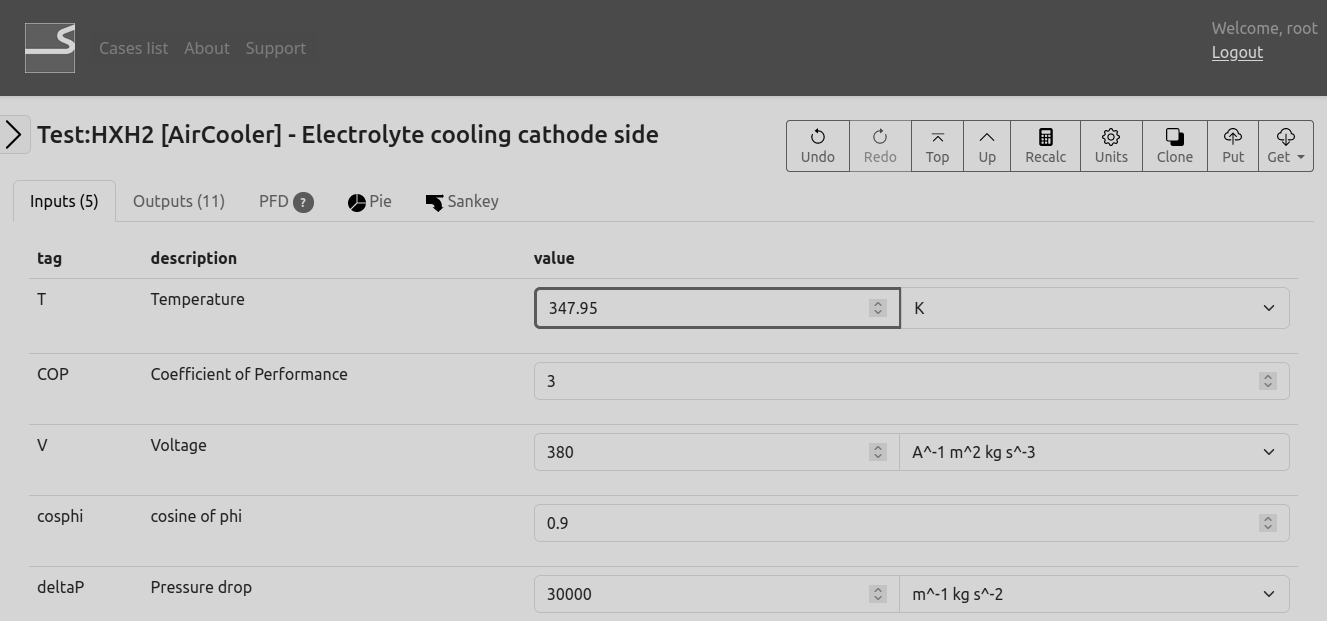The image size is (1327, 621).
Task: Open the Sankey tab
Action: click(x=461, y=201)
